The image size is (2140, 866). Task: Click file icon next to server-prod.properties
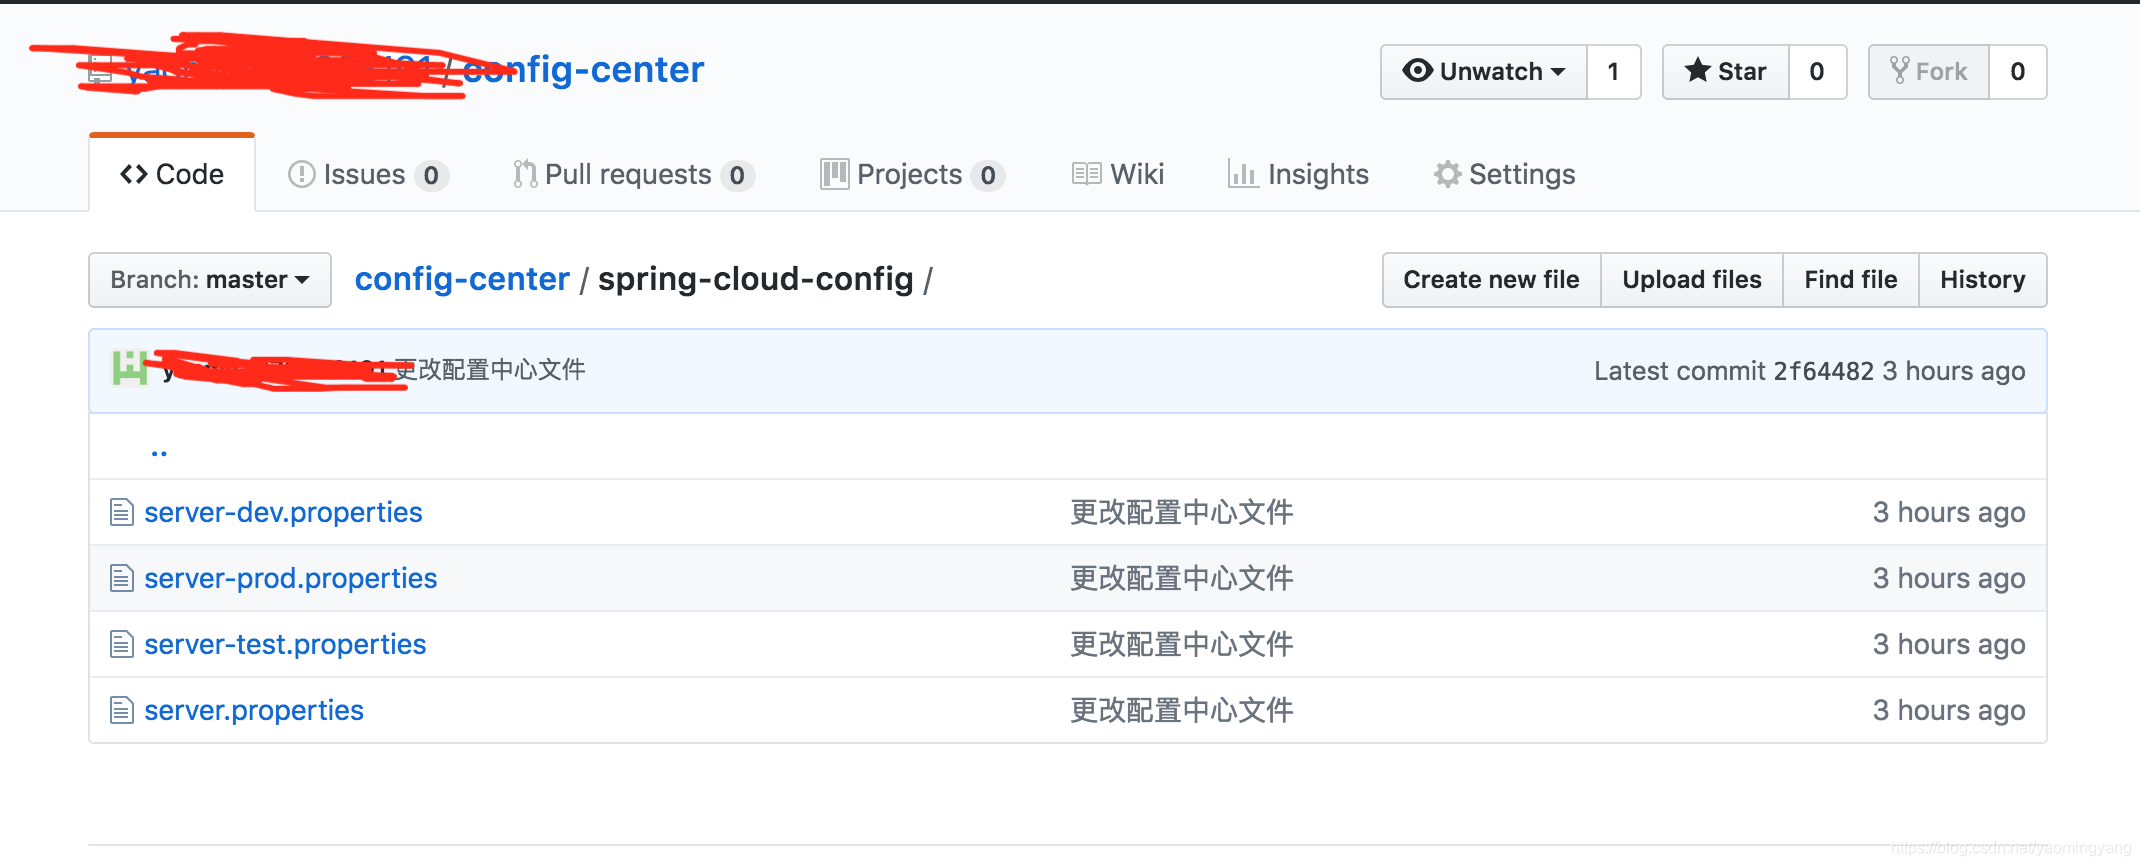[122, 578]
